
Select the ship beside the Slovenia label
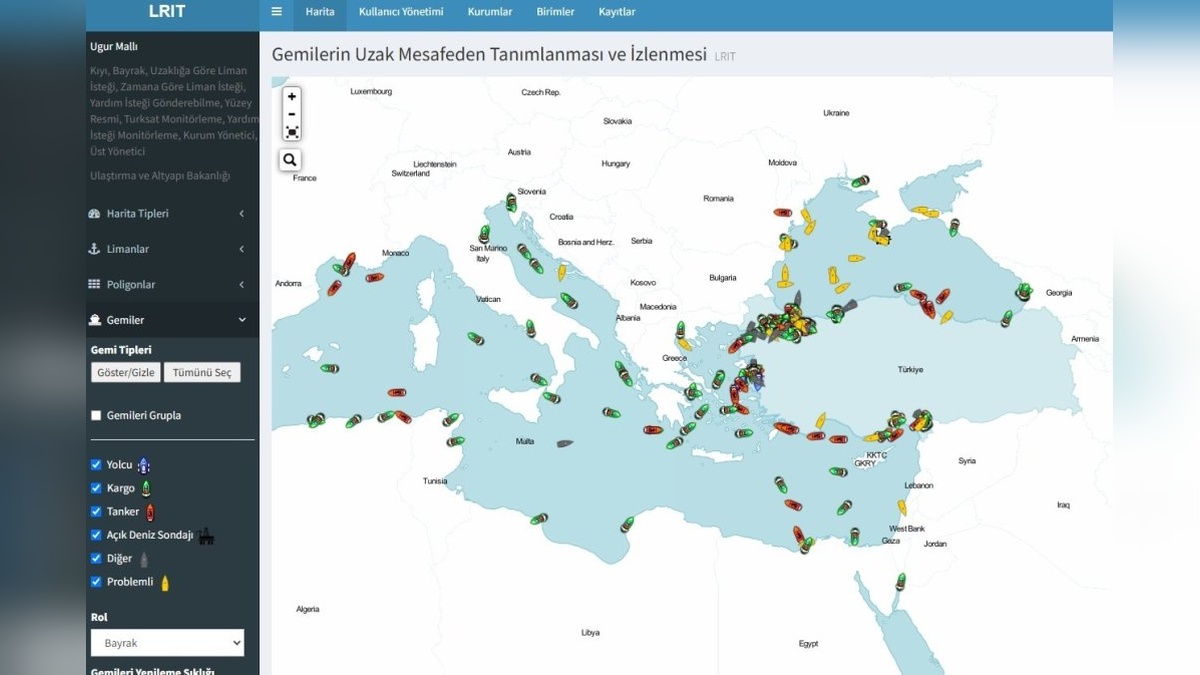tap(511, 202)
